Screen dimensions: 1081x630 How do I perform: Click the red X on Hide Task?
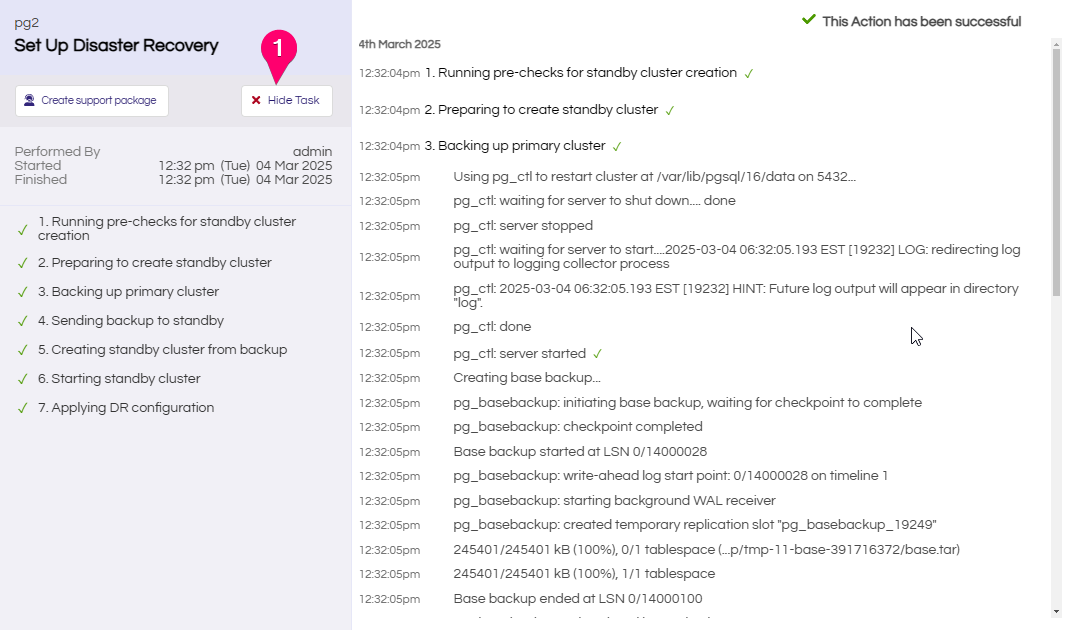[x=256, y=100]
